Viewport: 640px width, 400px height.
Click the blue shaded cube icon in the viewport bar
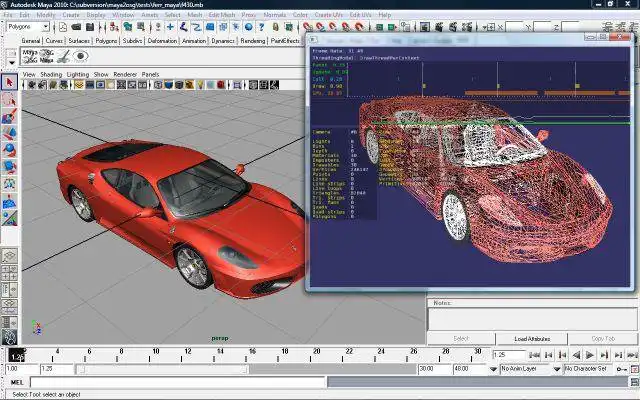pos(169,85)
